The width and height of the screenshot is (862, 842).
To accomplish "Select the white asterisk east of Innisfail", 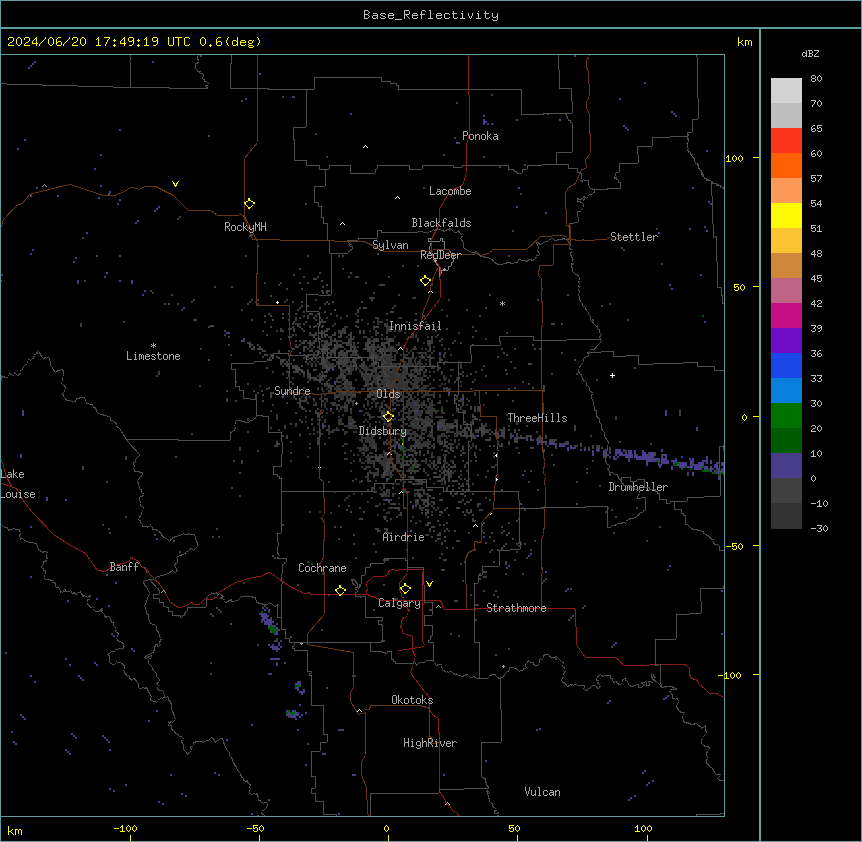I will pyautogui.click(x=502, y=303).
